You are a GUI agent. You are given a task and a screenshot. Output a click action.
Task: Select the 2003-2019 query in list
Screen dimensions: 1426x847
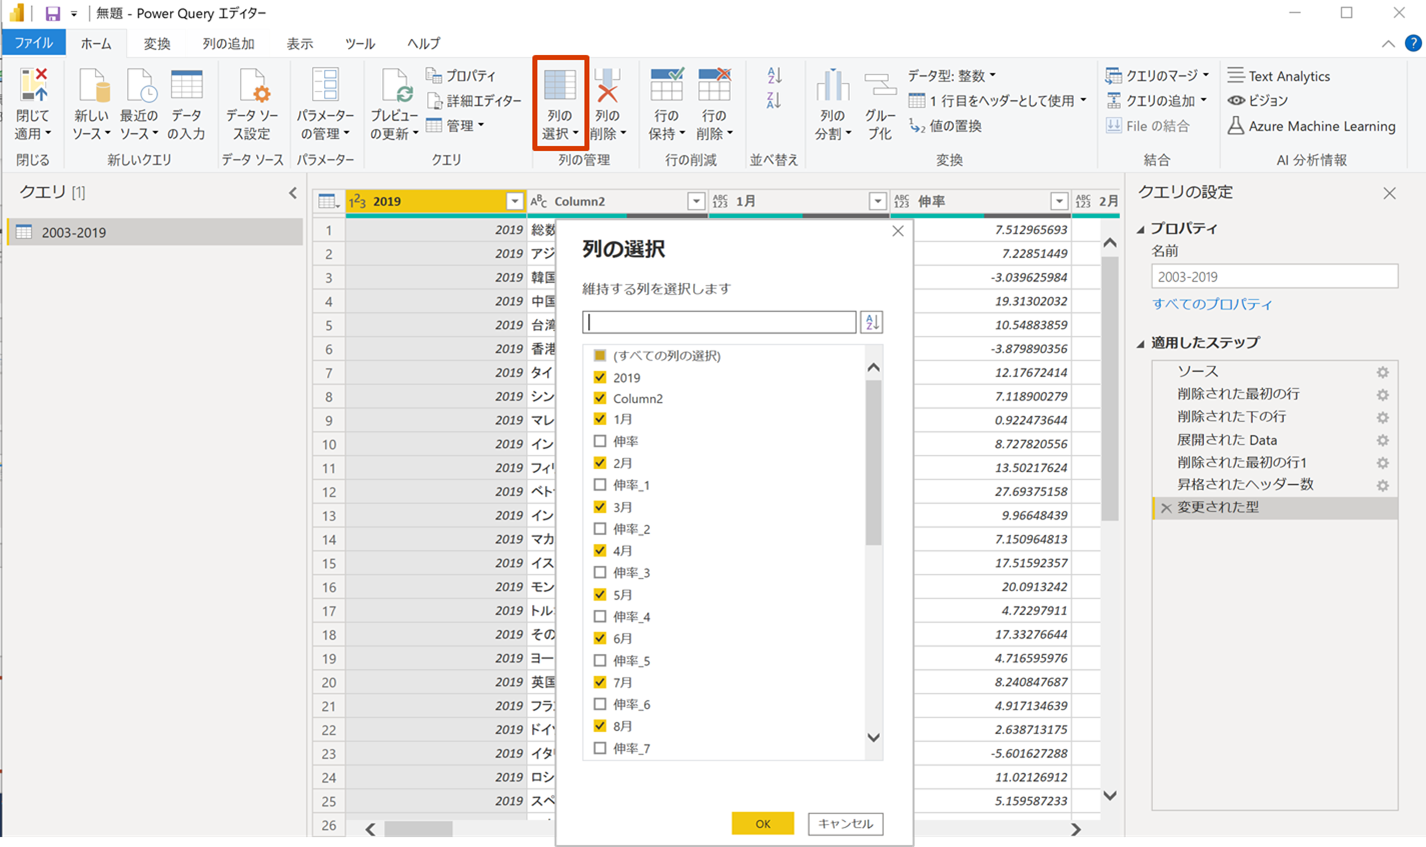(155, 232)
